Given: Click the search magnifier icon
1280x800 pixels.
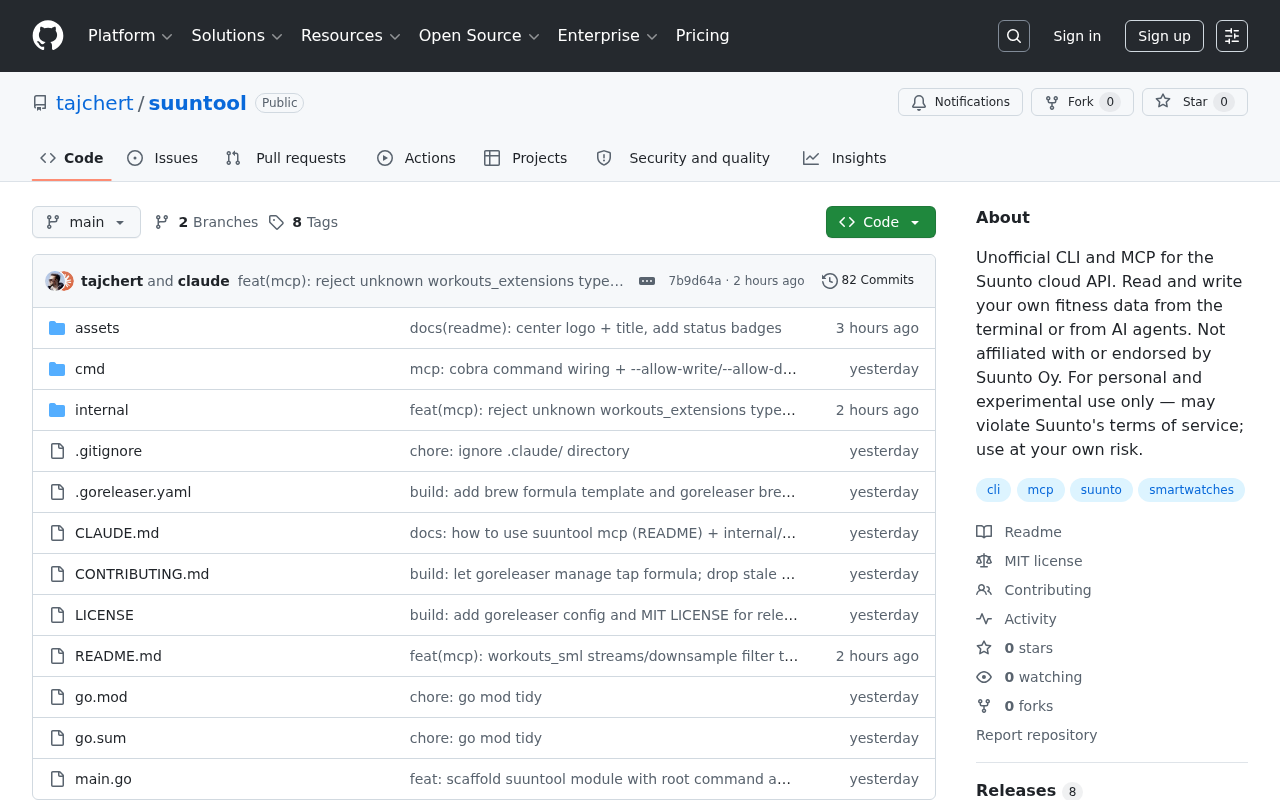Looking at the screenshot, I should point(1014,36).
